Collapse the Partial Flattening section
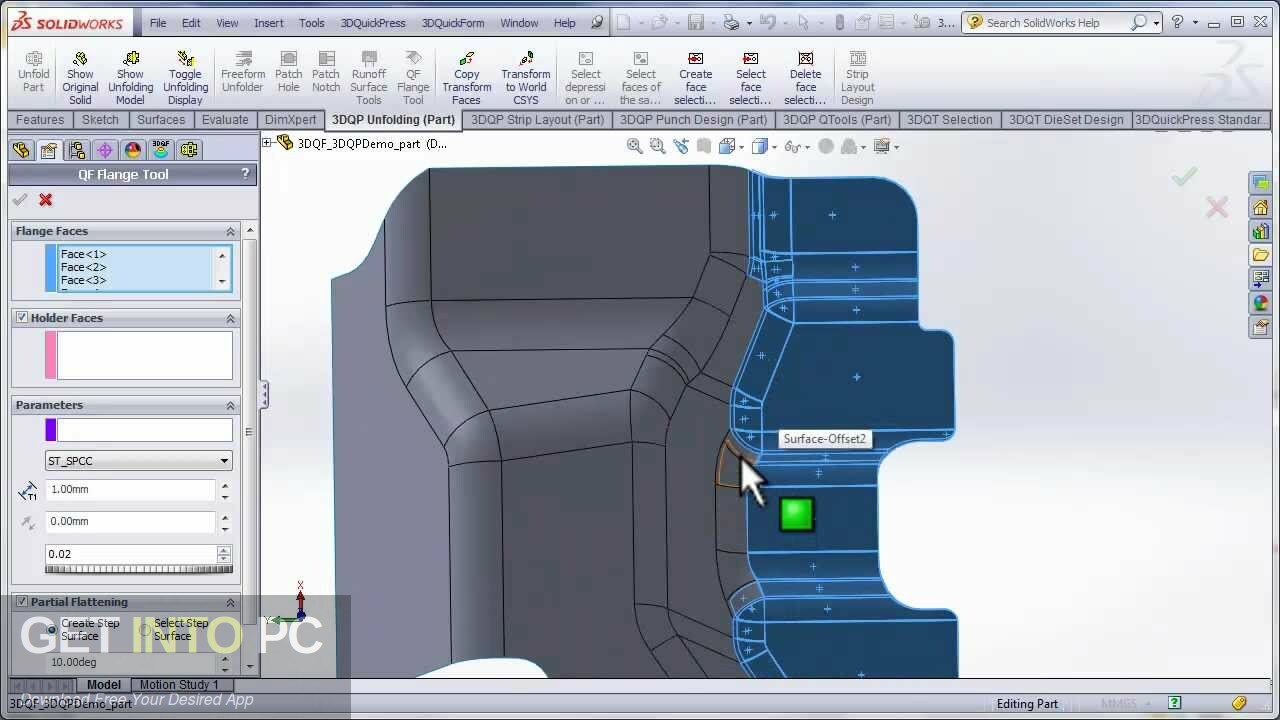Screen dimensions: 1280x720 230,602
